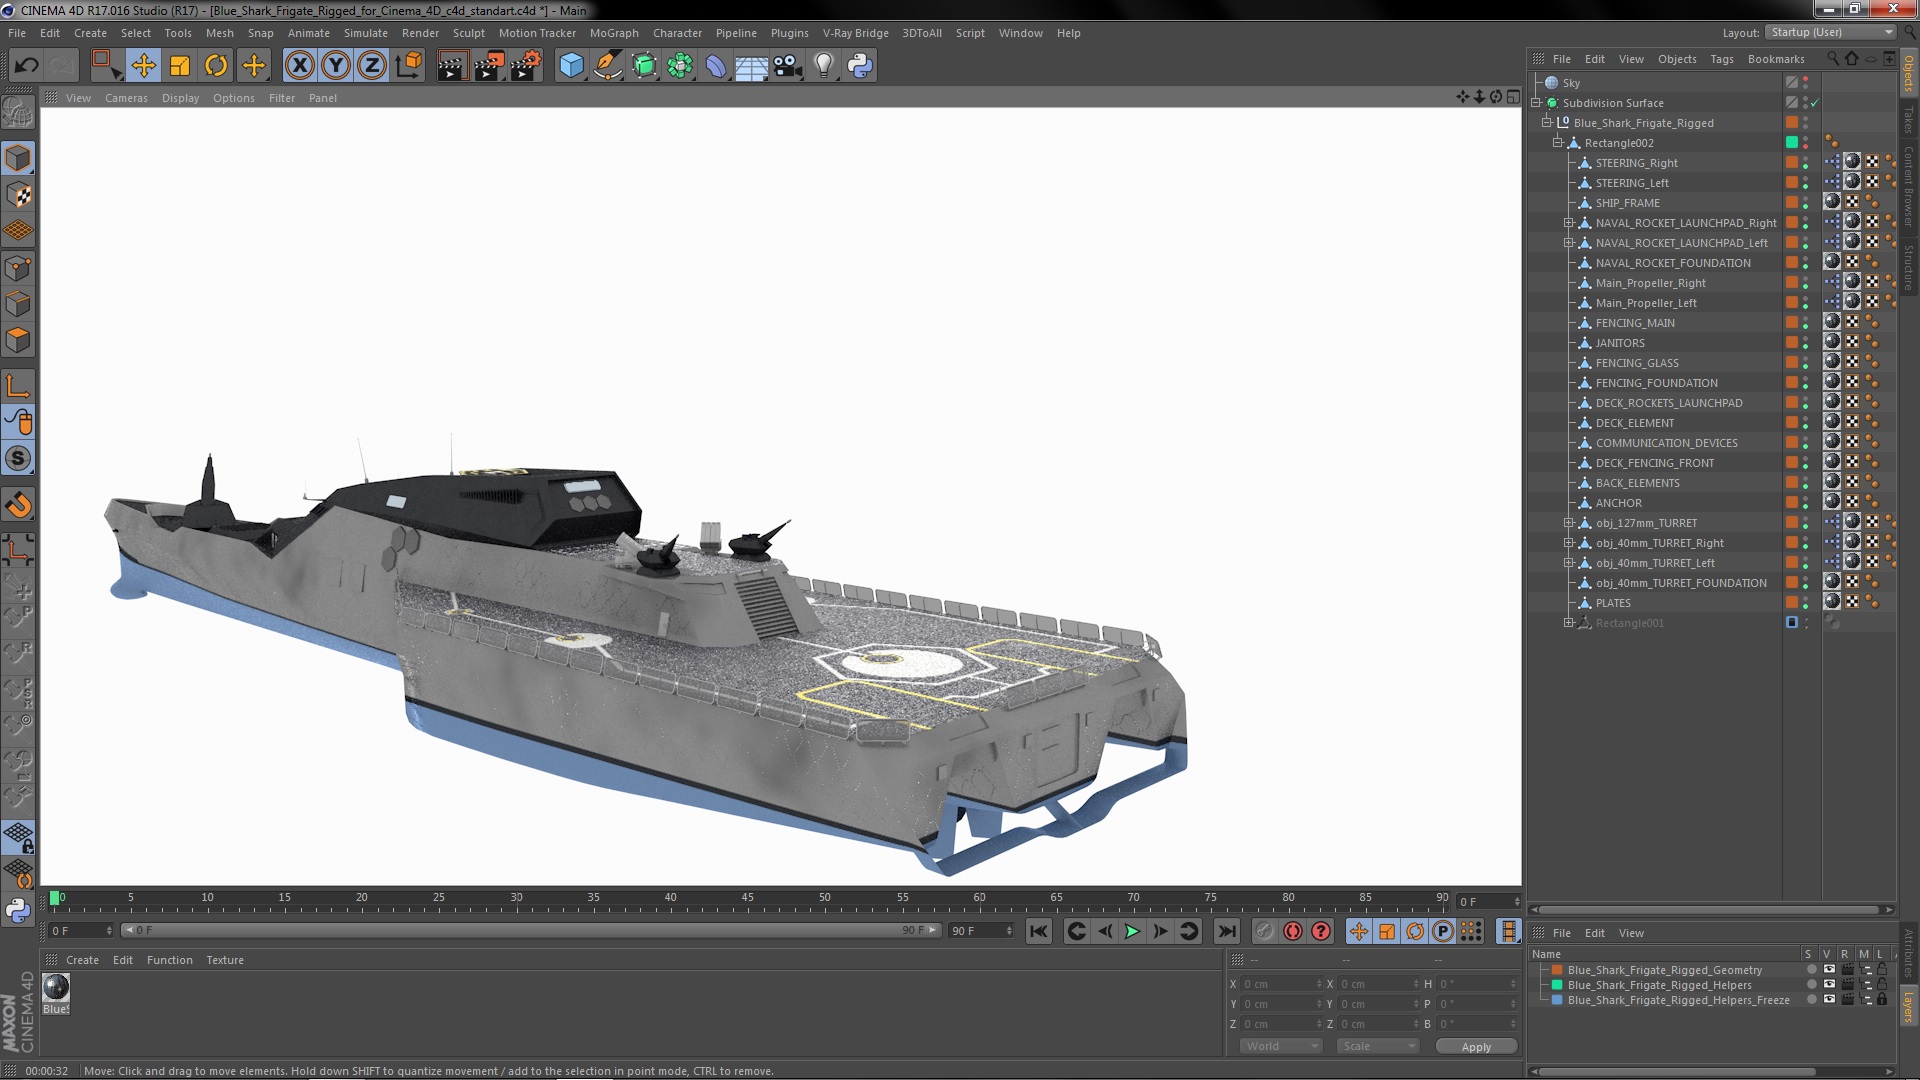Select the Blue material thumbnail
This screenshot has width=1920, height=1080.
(x=56, y=987)
